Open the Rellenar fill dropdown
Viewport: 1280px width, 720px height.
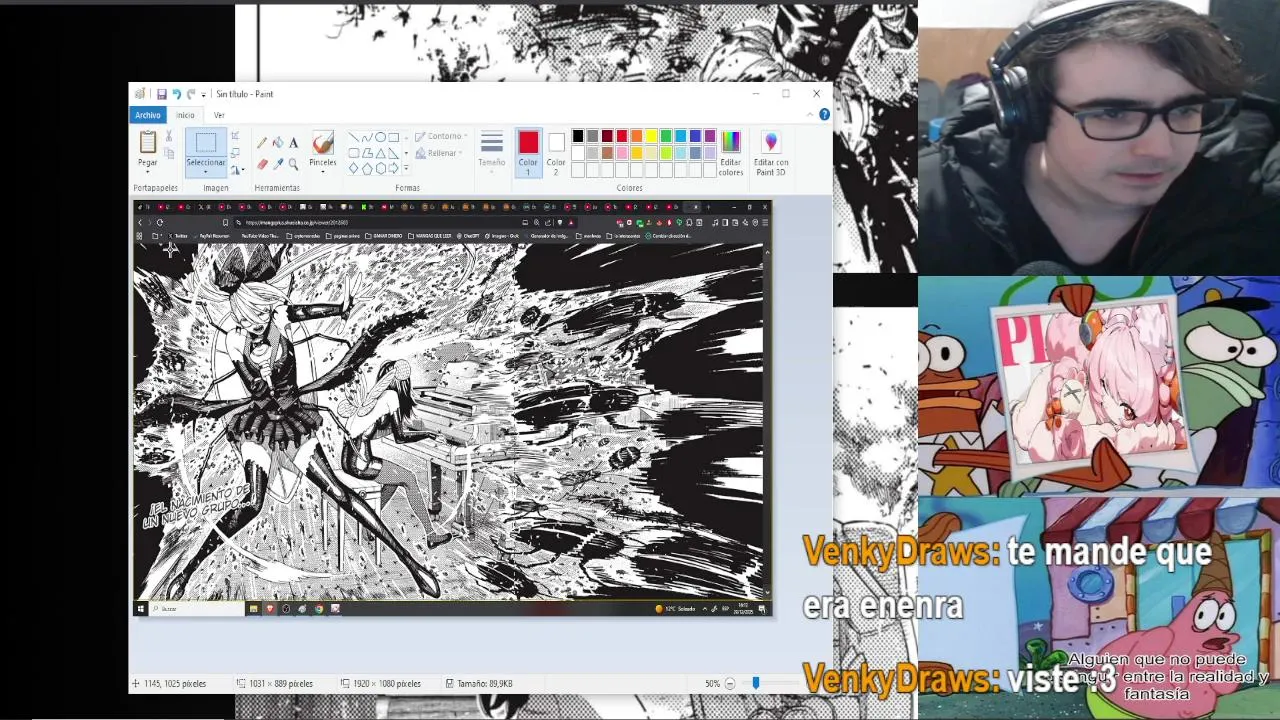(x=440, y=153)
